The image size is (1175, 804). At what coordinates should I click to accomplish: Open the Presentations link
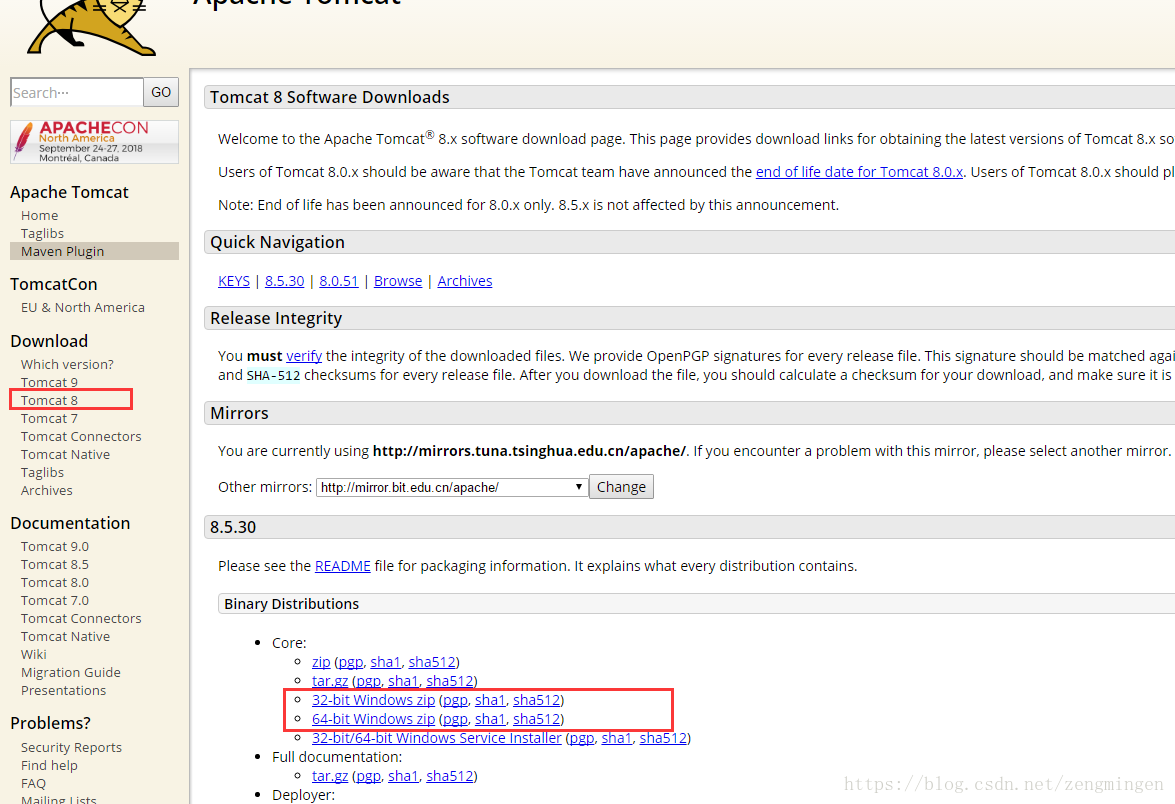coord(64,691)
